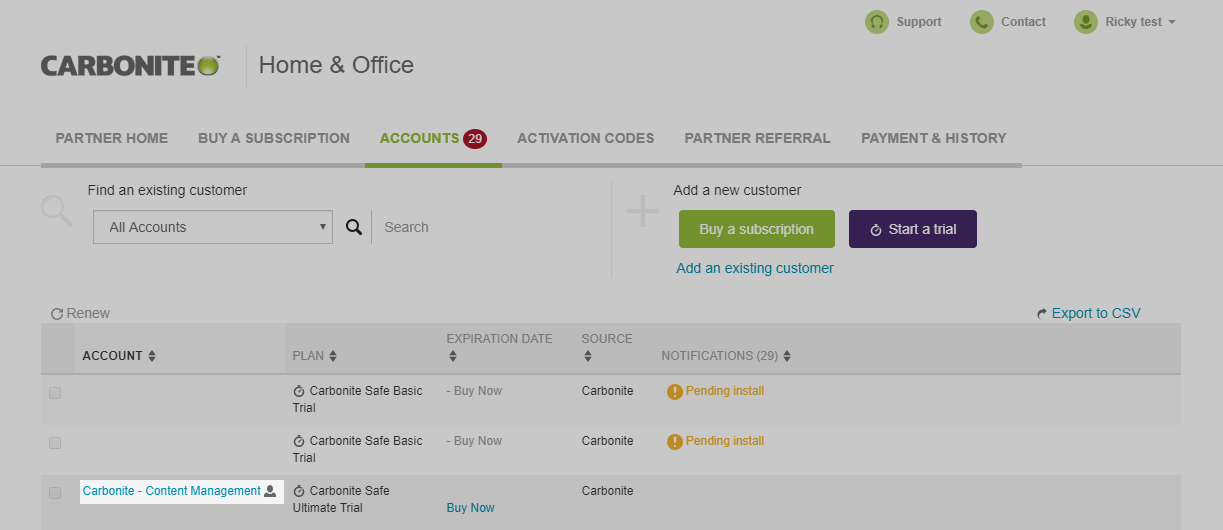Click the Carbonite logo
1223x530 pixels.
pyautogui.click(x=130, y=66)
